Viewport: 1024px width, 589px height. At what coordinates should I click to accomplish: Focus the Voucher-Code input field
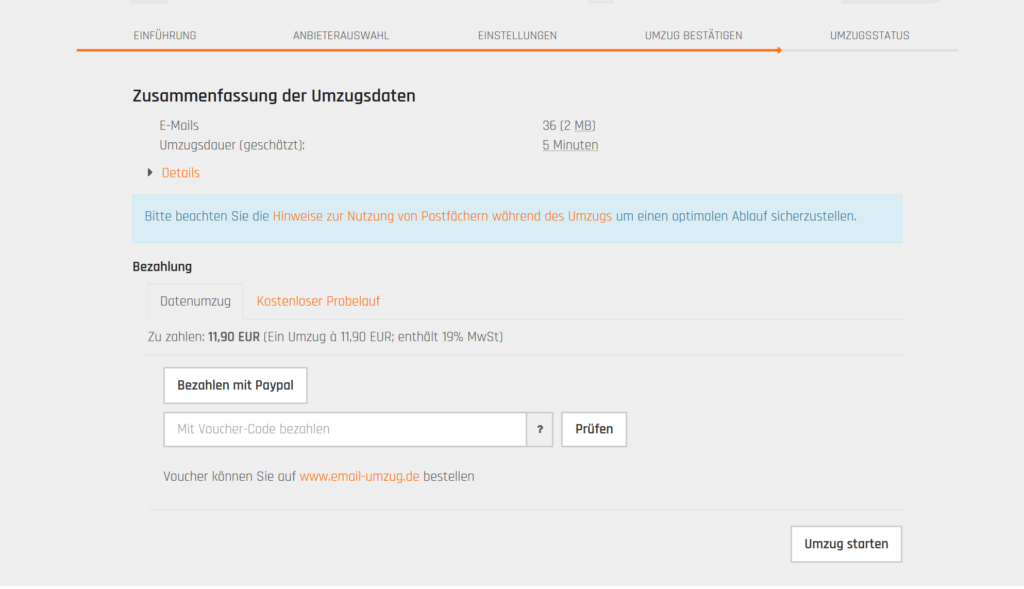[345, 429]
